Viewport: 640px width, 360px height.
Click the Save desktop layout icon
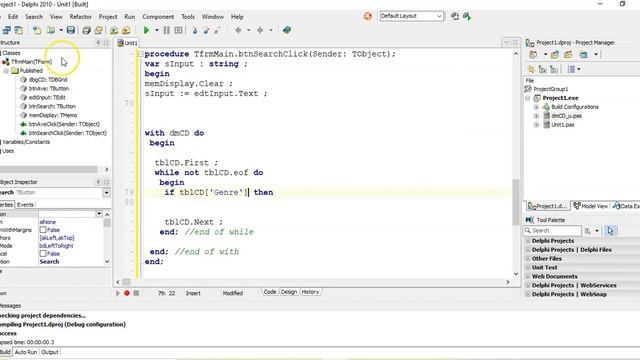[455, 16]
